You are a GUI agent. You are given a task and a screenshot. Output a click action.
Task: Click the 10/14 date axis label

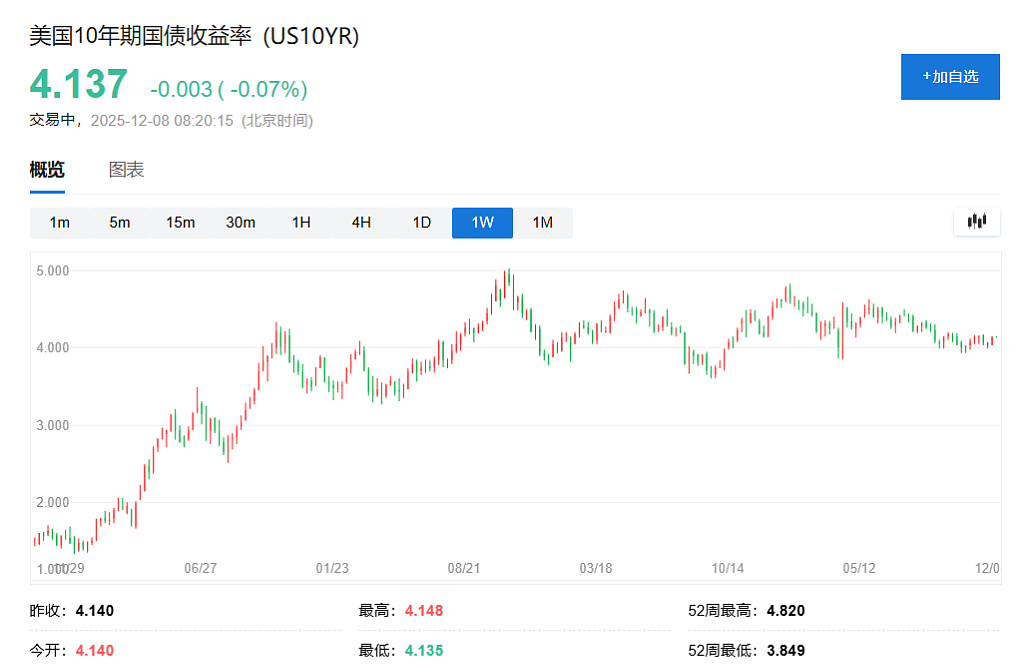click(728, 568)
